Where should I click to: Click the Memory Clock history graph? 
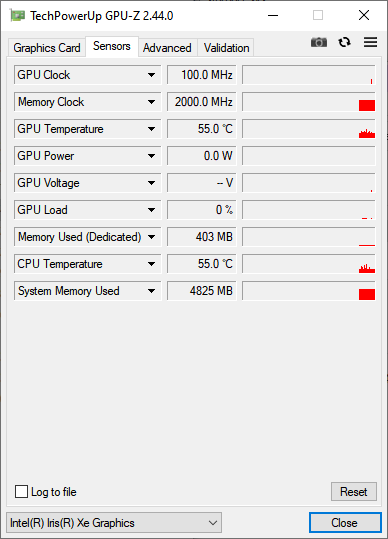point(309,102)
